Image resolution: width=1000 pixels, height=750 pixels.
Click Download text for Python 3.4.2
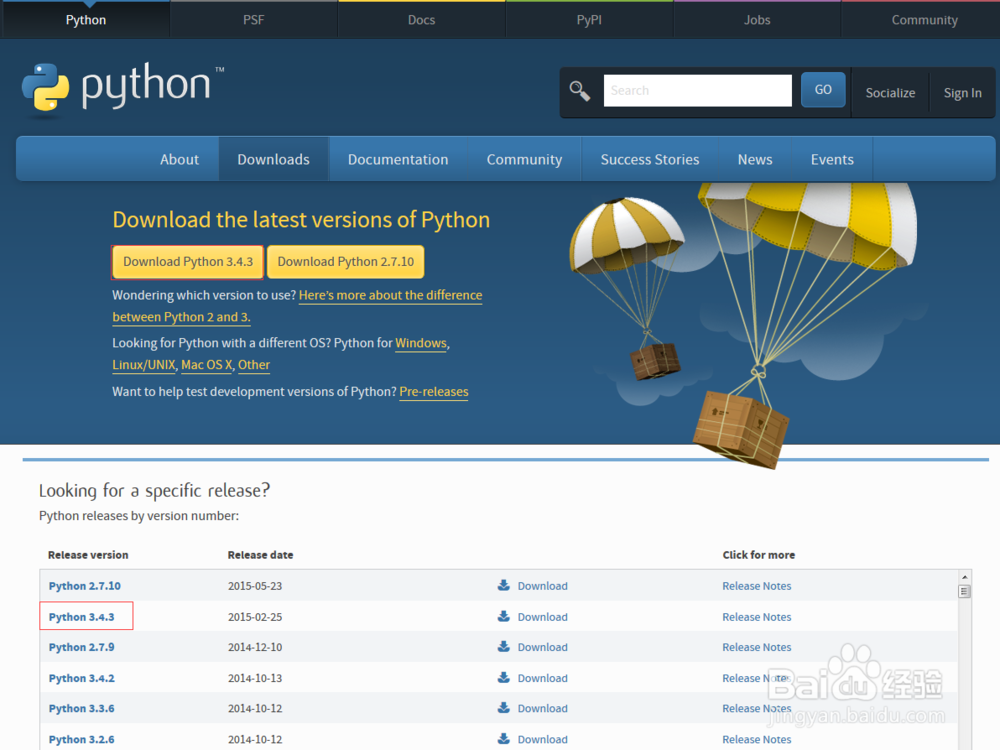(x=543, y=678)
